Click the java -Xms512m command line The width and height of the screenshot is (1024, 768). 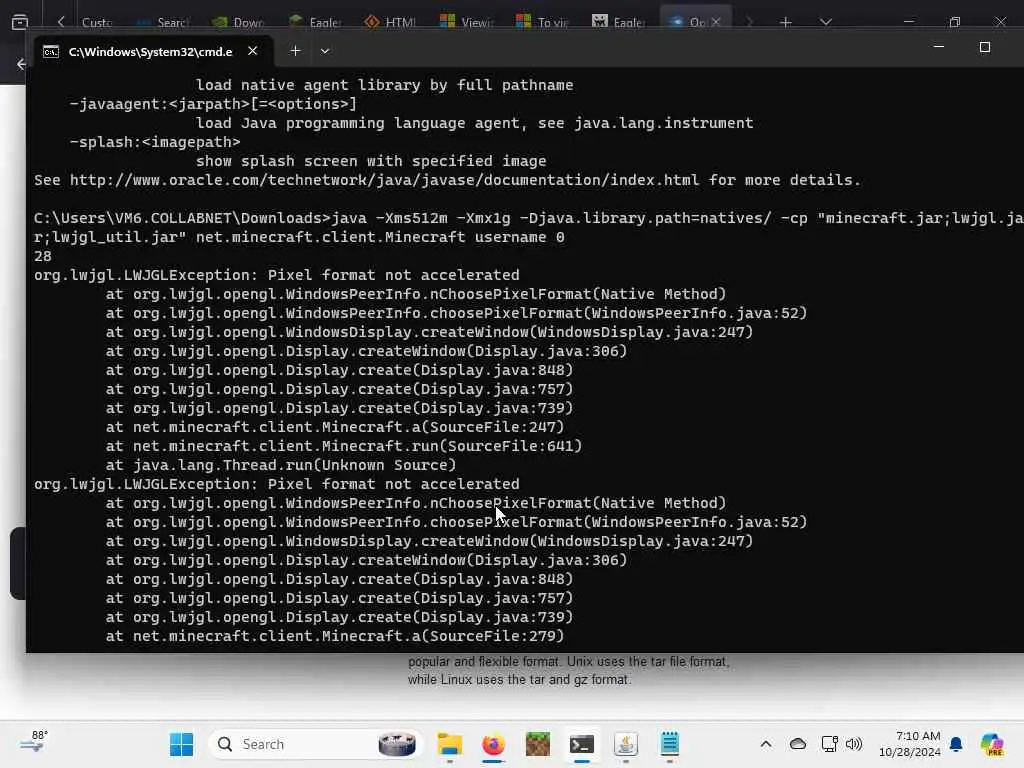tap(529, 227)
